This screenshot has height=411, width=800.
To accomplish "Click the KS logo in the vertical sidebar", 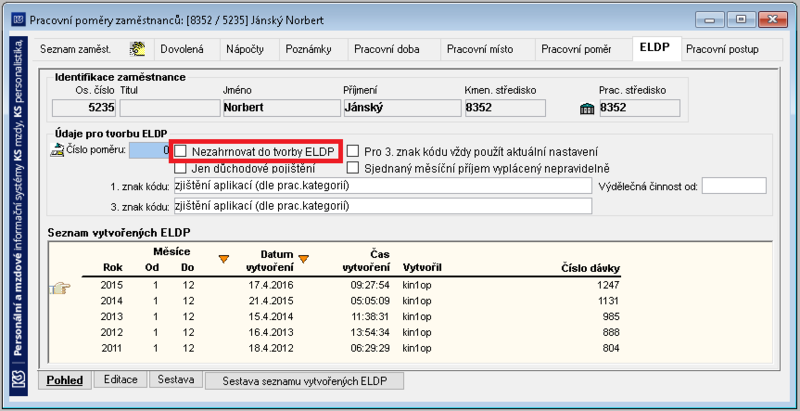I will pos(18,381).
